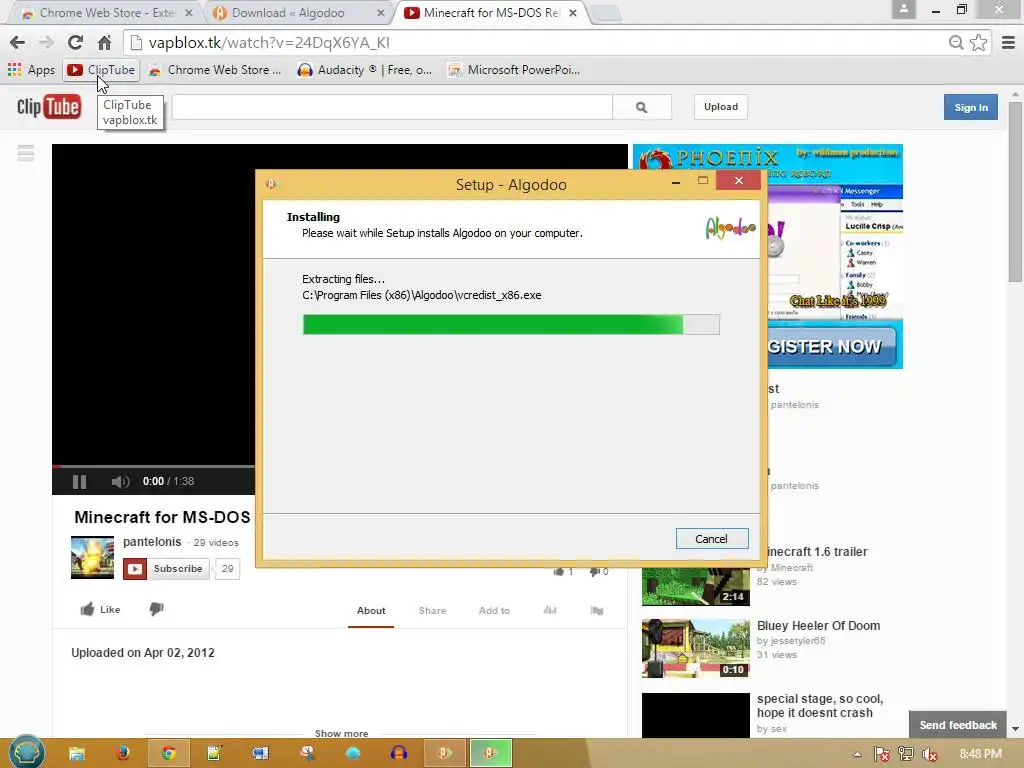Open the special stage, so cool video
The width and height of the screenshot is (1024, 768).
click(x=820, y=706)
